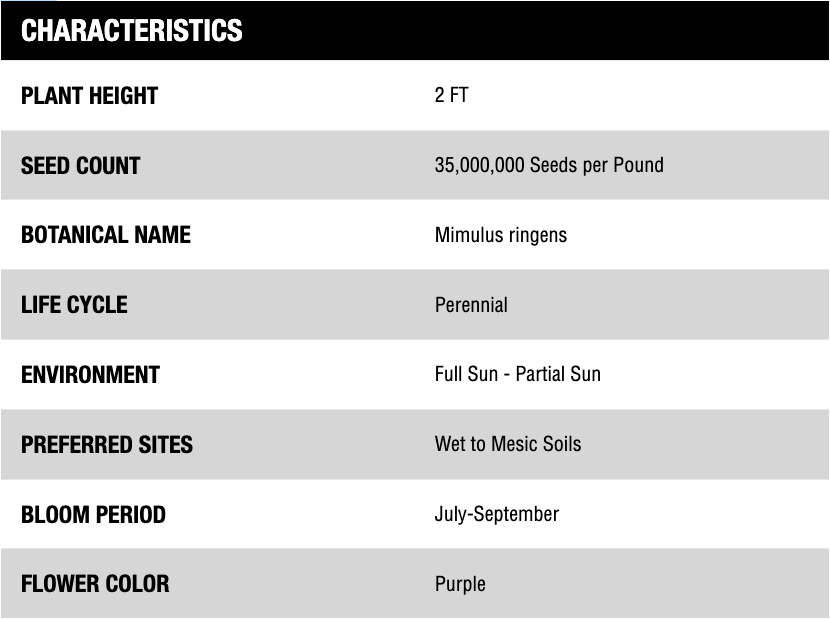The height and width of the screenshot is (620, 830).
Task: Click the Perennial life cycle value
Action: (x=471, y=304)
